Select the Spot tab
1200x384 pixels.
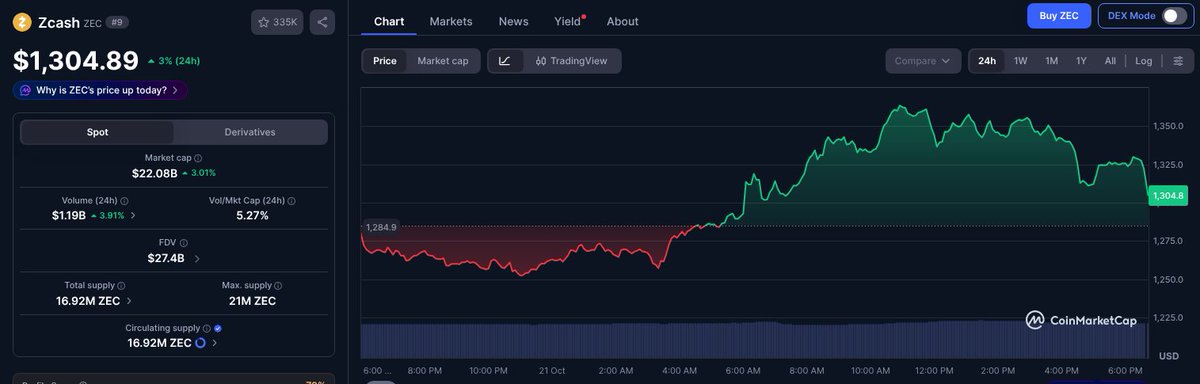tap(97, 132)
